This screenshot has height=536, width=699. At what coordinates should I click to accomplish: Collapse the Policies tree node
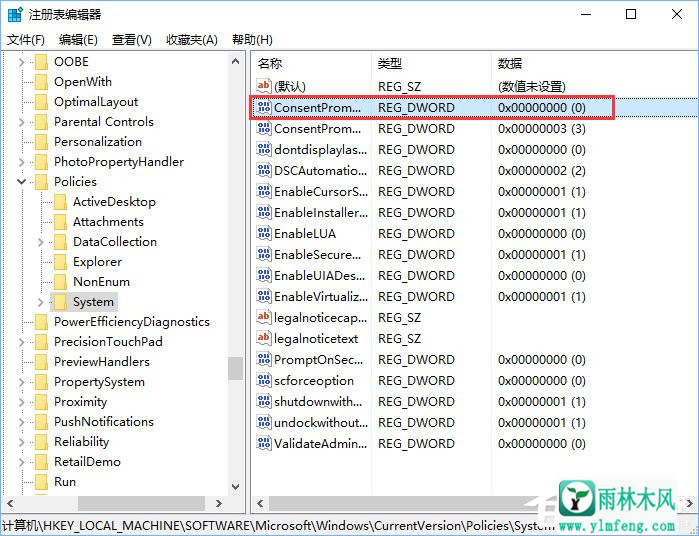pos(21,181)
